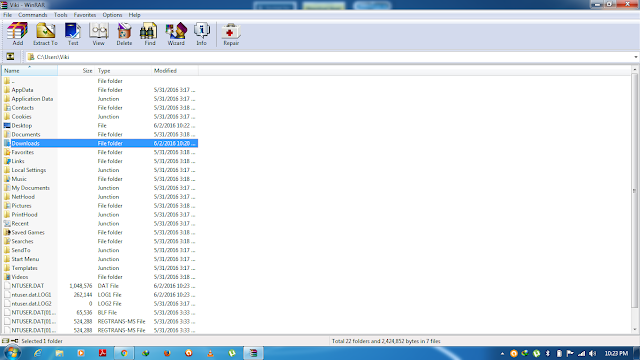Show archive Info

point(202,34)
